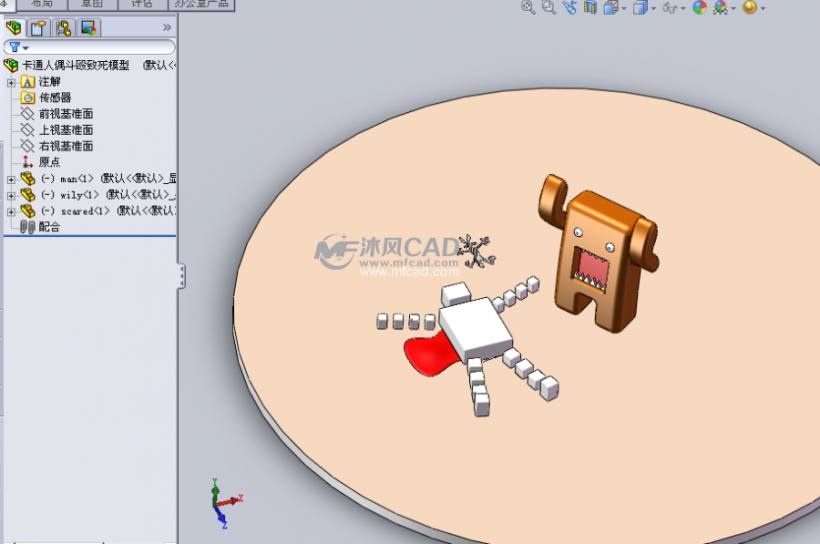Click Edit Appearance color ball icon
This screenshot has width=820, height=544.
point(700,7)
